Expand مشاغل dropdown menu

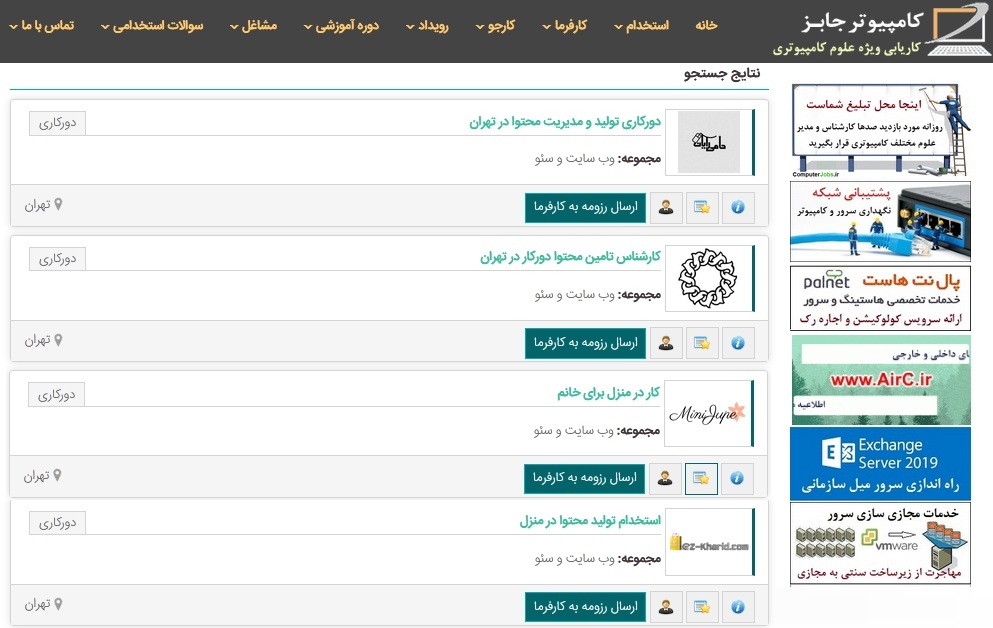pyautogui.click(x=253, y=25)
